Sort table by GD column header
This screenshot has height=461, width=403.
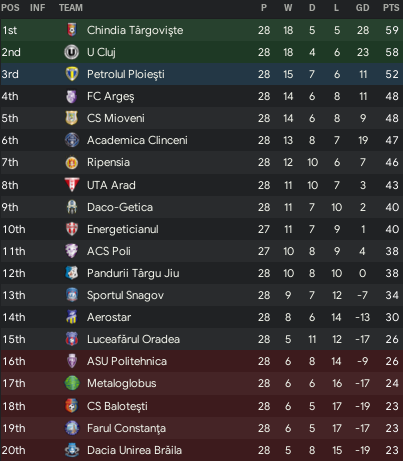coord(362,8)
